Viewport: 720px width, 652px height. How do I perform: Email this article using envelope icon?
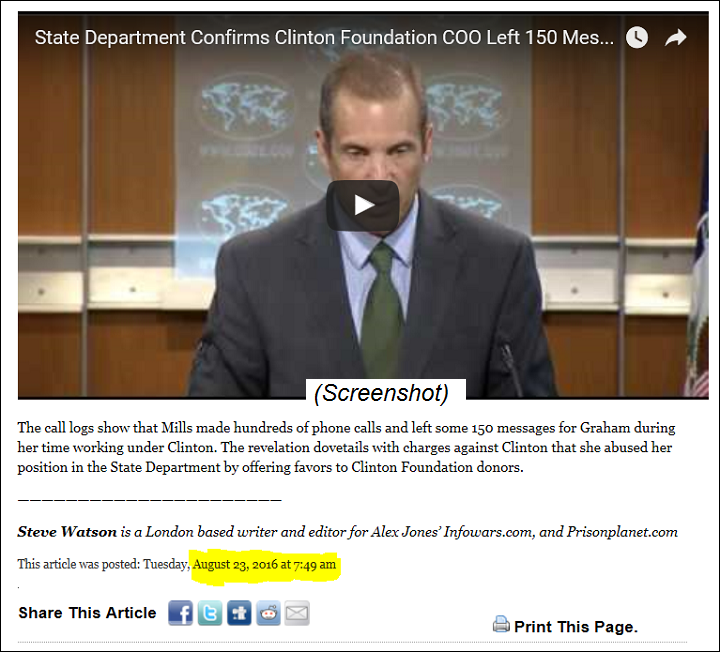(297, 613)
